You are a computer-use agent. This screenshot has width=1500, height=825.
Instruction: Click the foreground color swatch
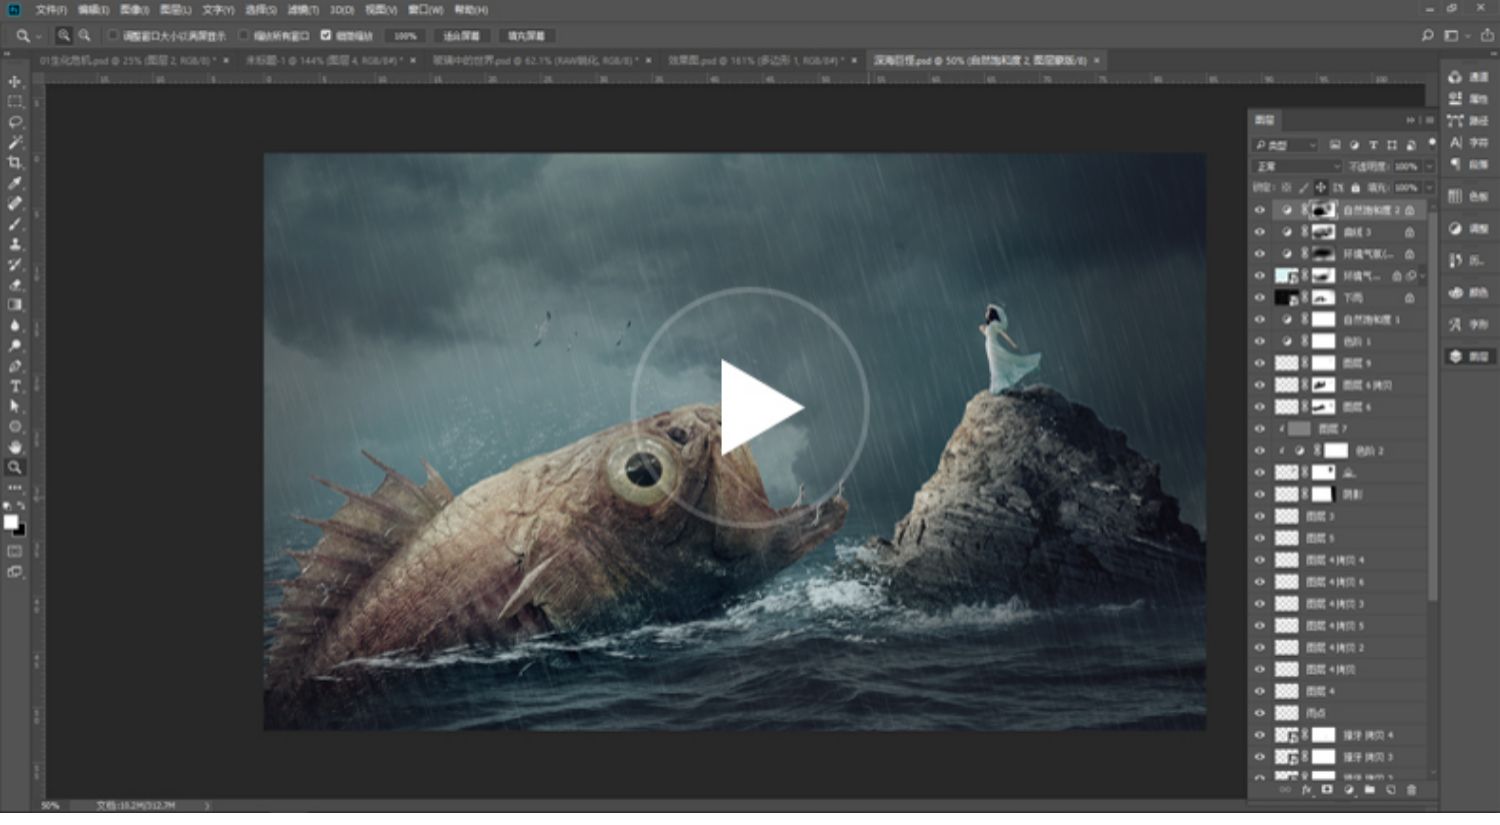[x=11, y=522]
